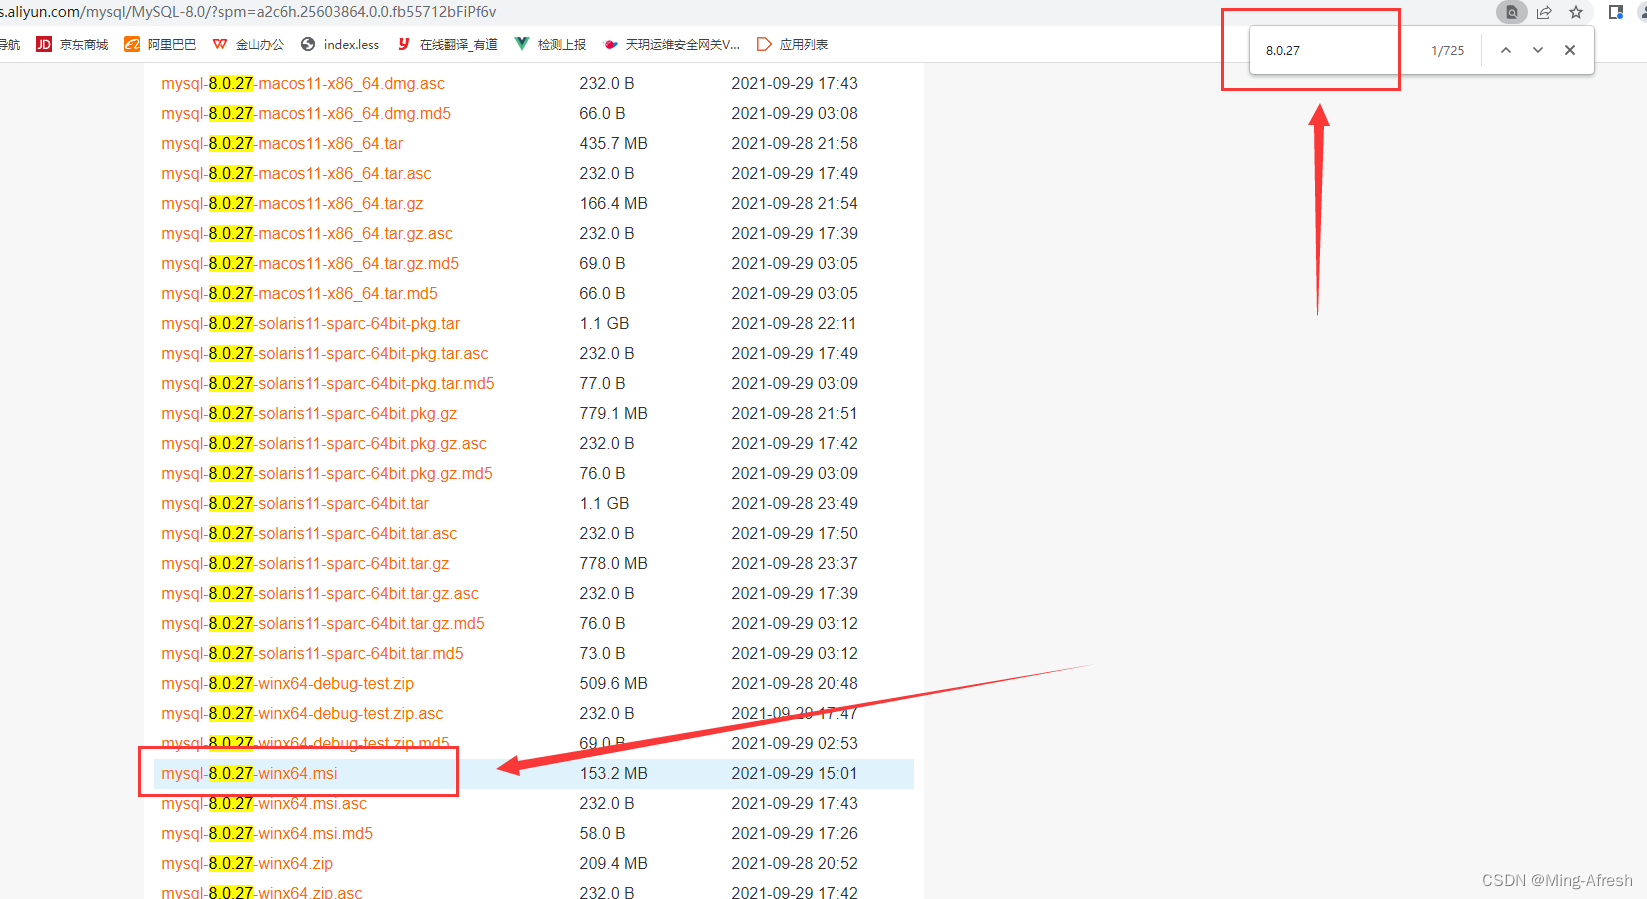Go to previous find result
This screenshot has width=1647, height=899.
point(1506,50)
